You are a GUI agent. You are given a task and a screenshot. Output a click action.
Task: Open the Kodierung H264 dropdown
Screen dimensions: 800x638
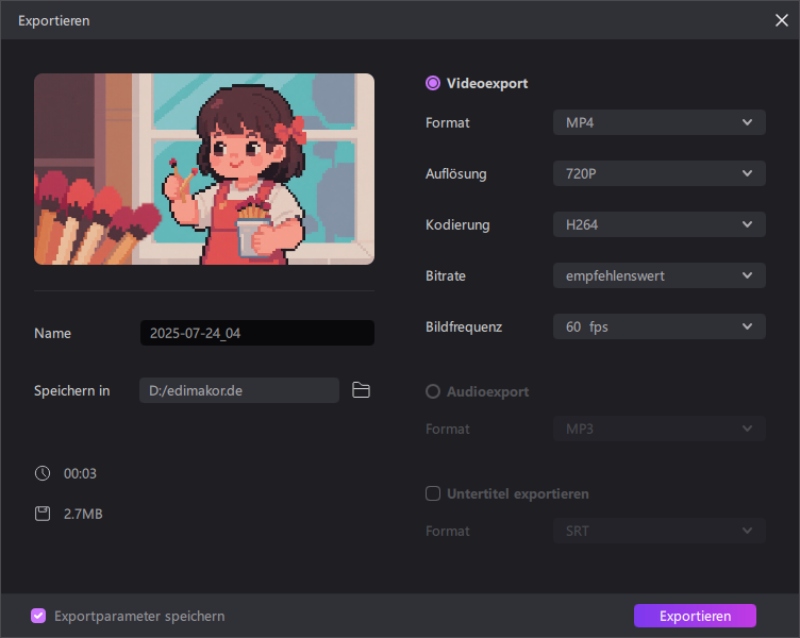point(659,225)
